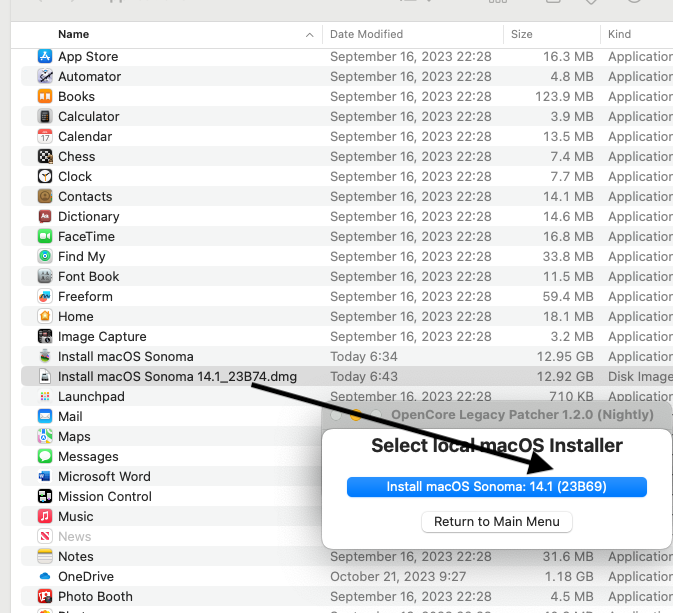
Task: Click the '16.3 MB' size for App Store
Action: [568, 56]
